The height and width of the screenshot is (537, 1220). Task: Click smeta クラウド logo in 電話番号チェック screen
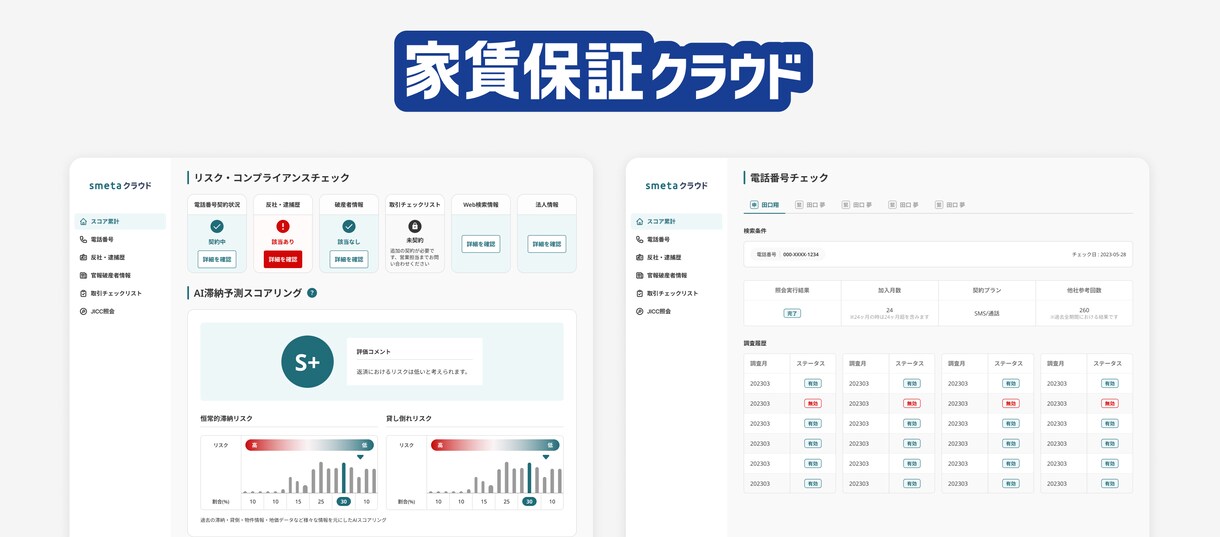click(x=676, y=186)
